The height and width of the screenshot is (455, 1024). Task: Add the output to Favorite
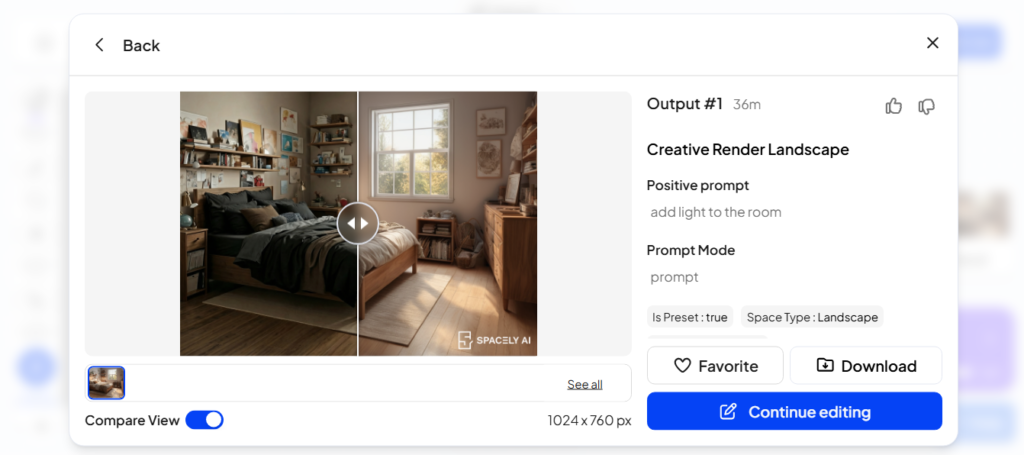point(715,366)
